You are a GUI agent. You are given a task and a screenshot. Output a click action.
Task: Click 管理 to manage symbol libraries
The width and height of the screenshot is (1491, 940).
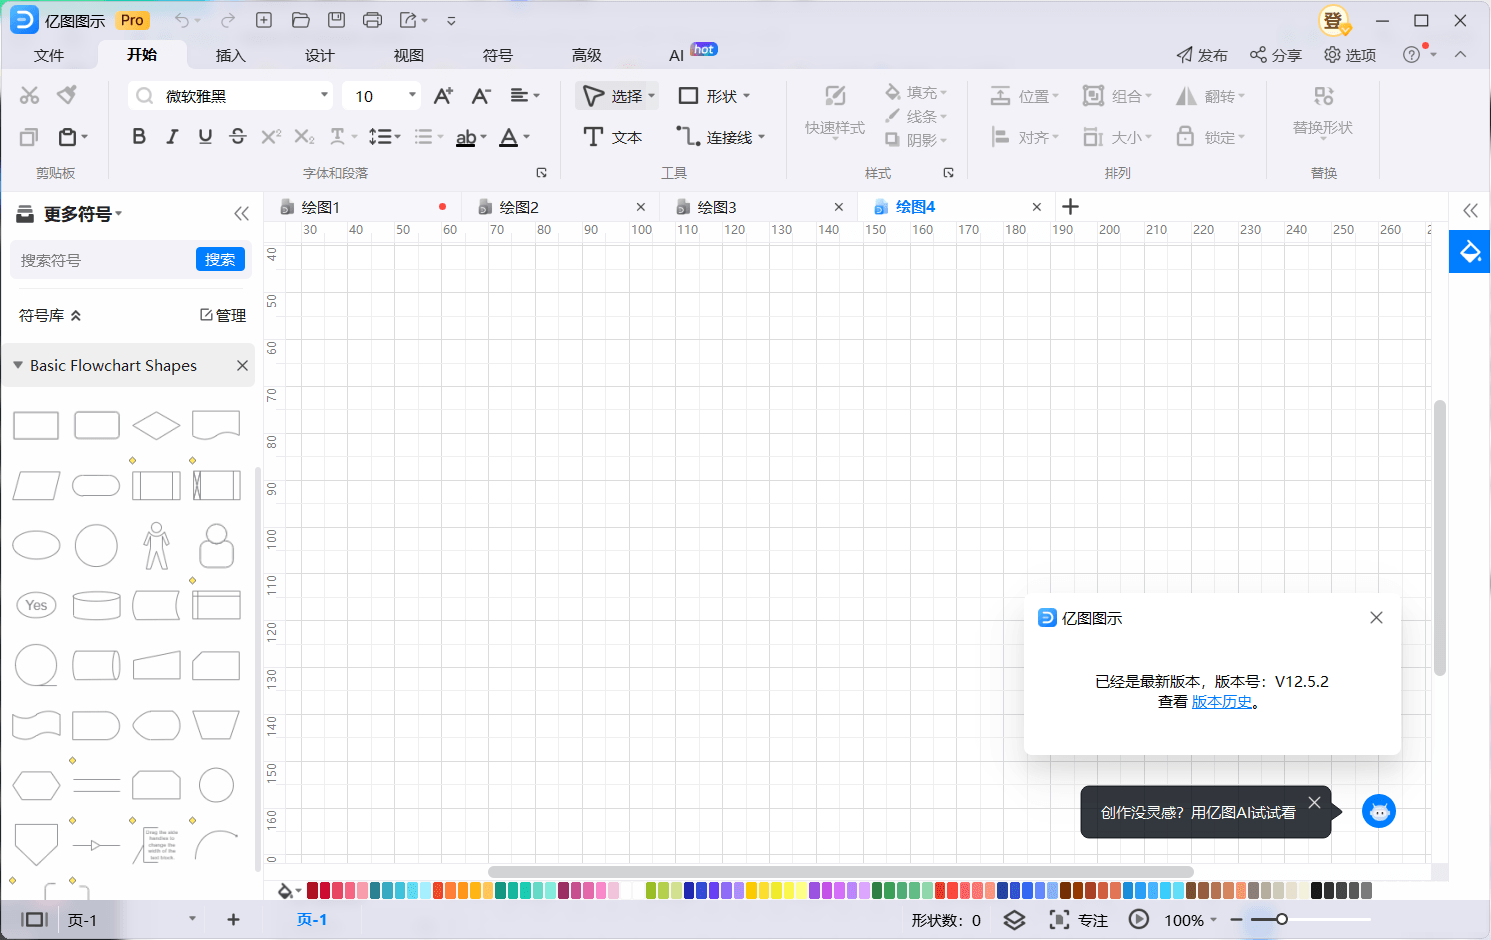(x=223, y=315)
